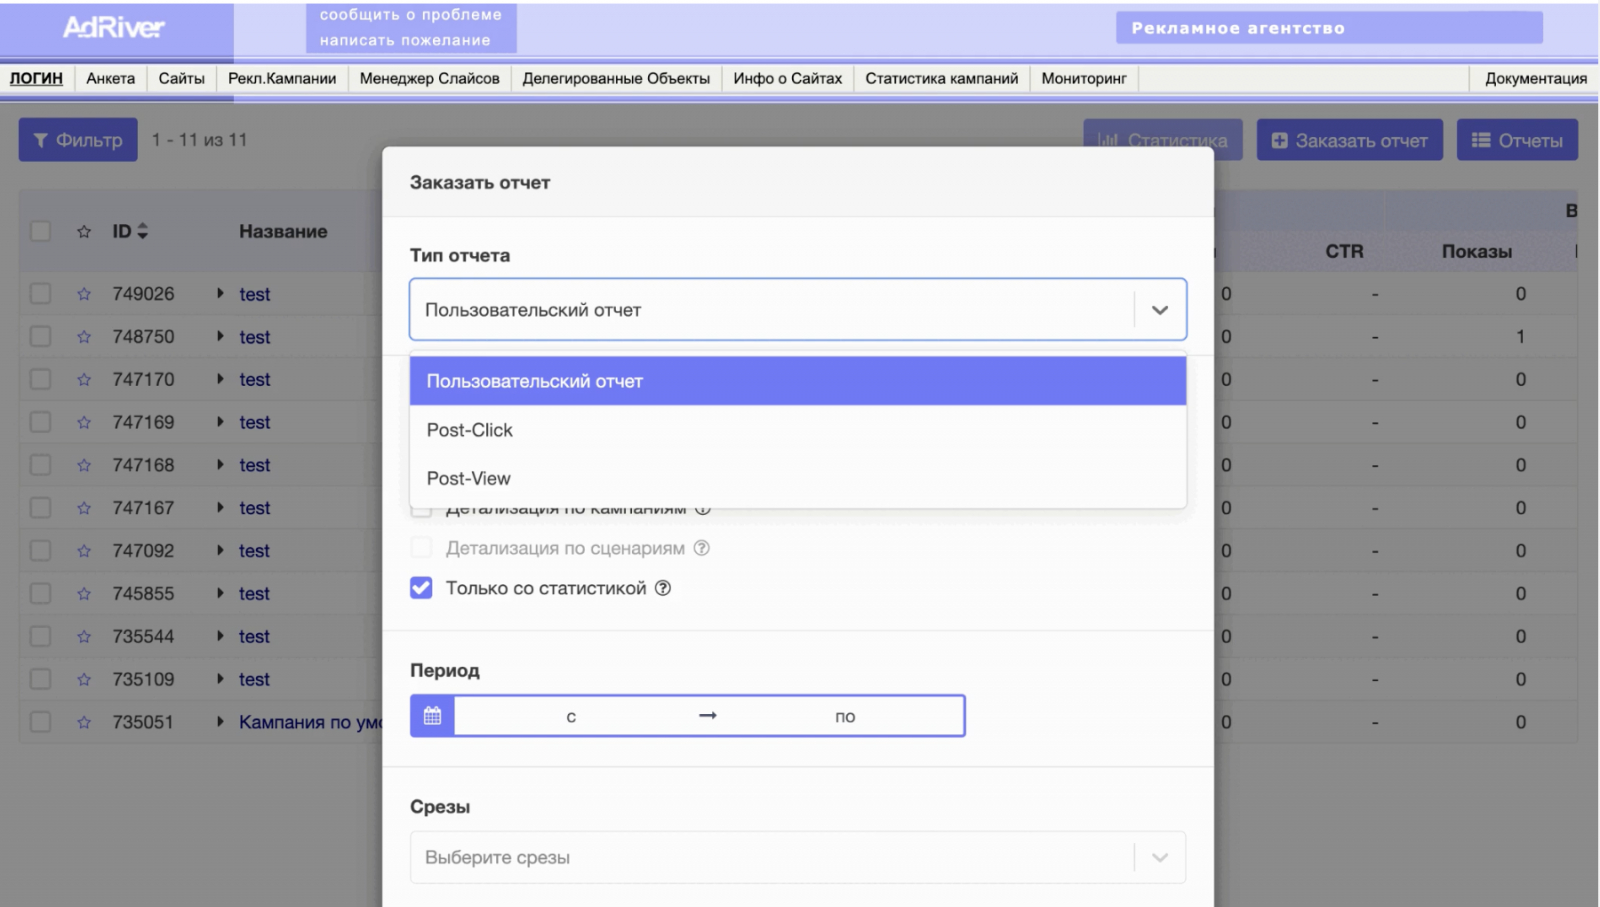Sort table by ID column arrows

(x=142, y=231)
